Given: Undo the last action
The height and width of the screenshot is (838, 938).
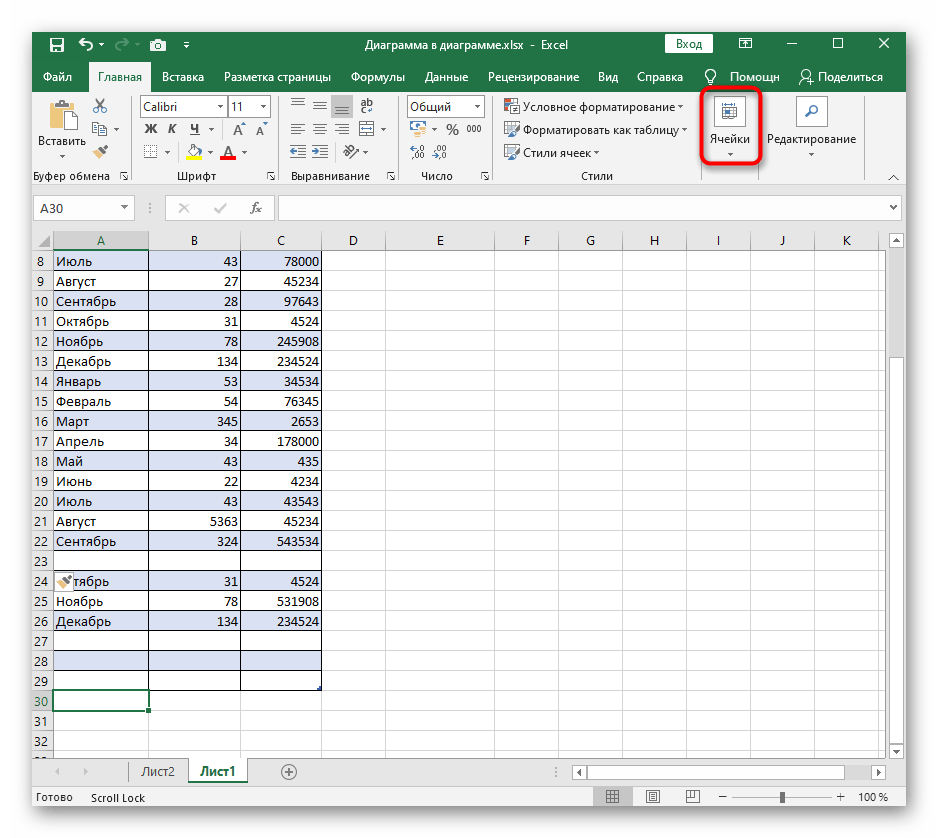Looking at the screenshot, I should 86,44.
